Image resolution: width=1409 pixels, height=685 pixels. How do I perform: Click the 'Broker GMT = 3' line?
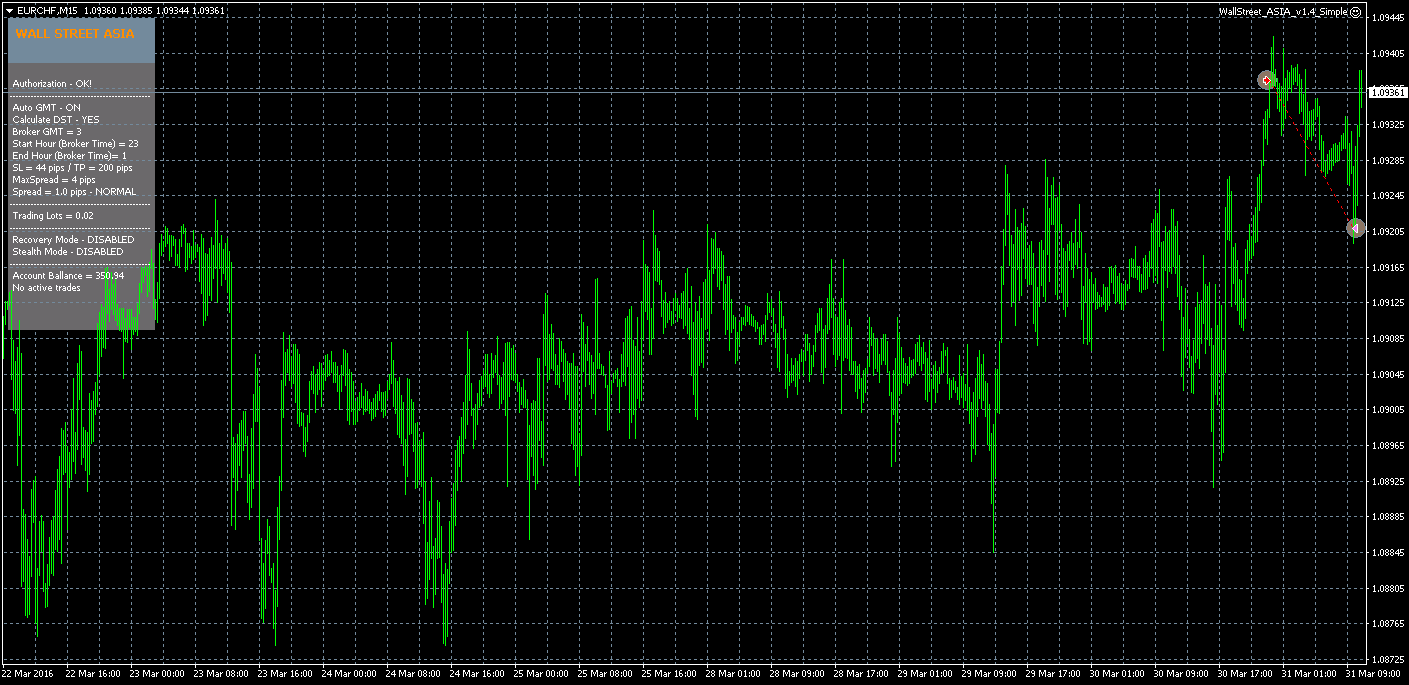click(x=47, y=131)
